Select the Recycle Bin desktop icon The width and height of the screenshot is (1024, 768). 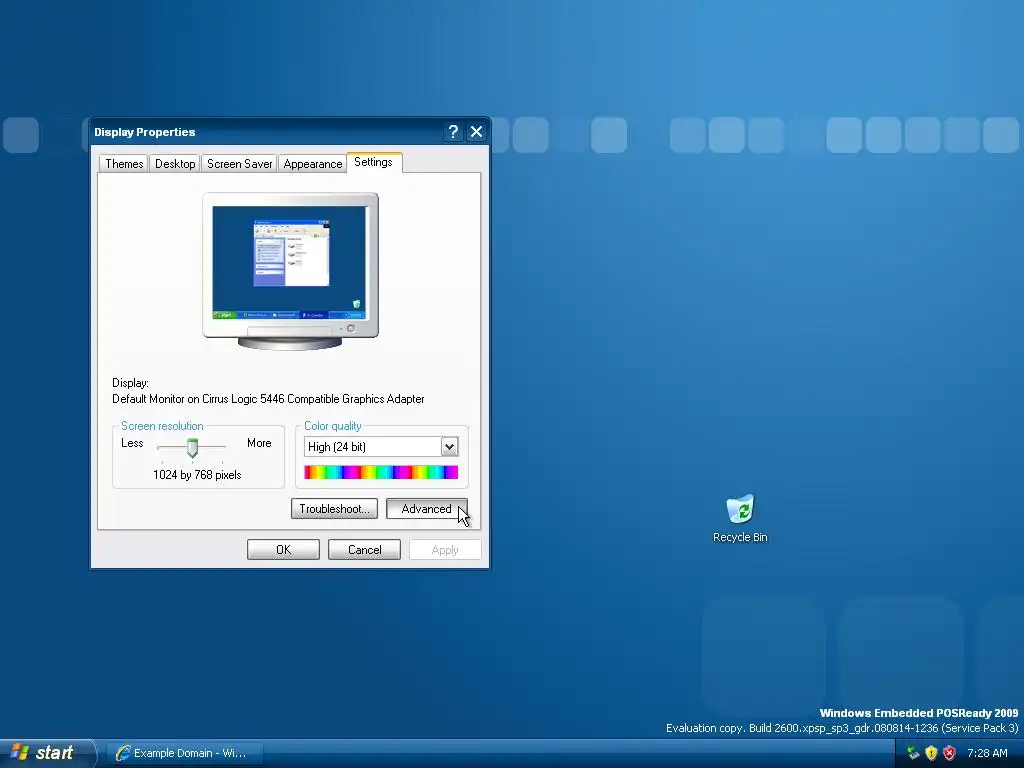[x=740, y=519]
